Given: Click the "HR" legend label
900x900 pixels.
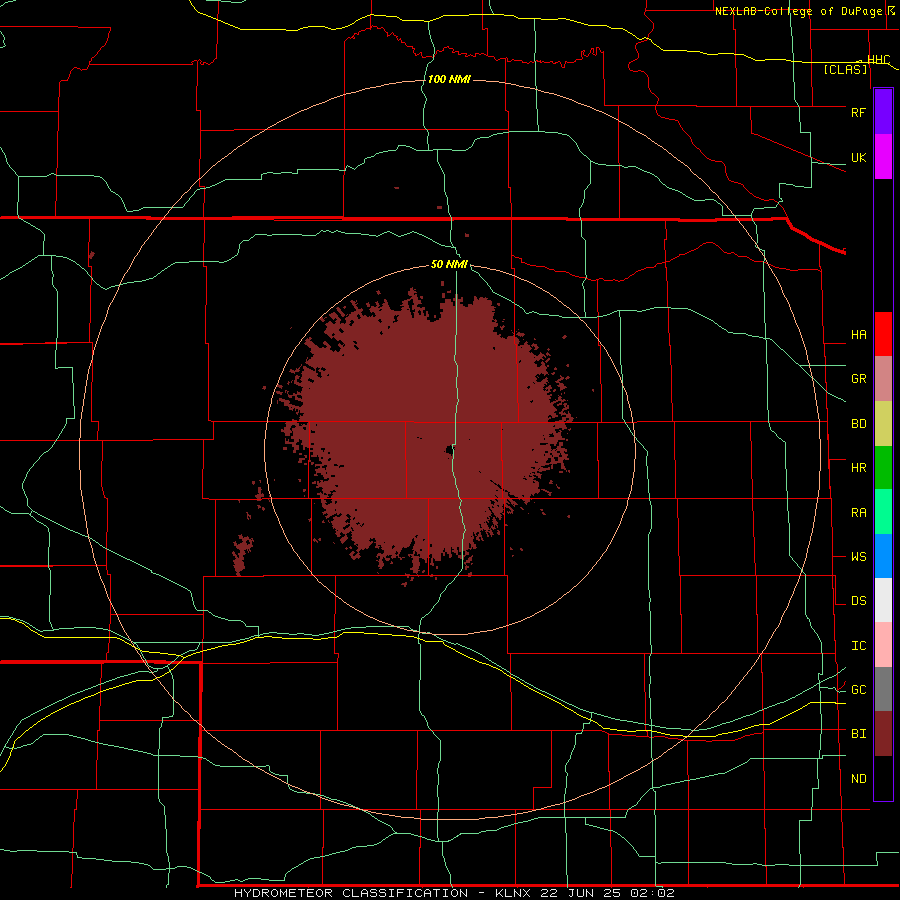Looking at the screenshot, I should pyautogui.click(x=858, y=468).
